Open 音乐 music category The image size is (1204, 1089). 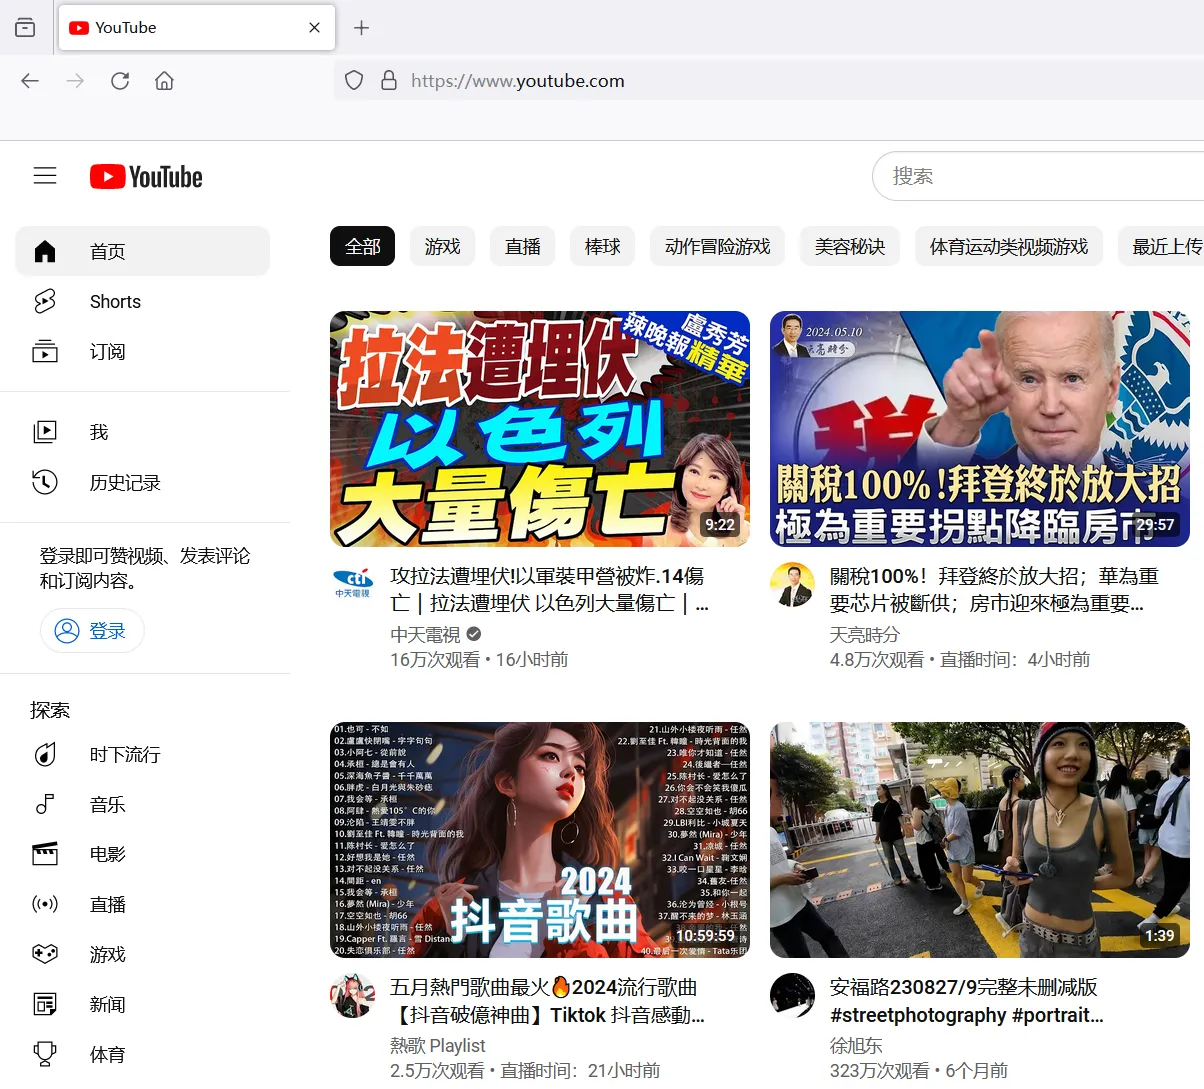pyautogui.click(x=107, y=805)
